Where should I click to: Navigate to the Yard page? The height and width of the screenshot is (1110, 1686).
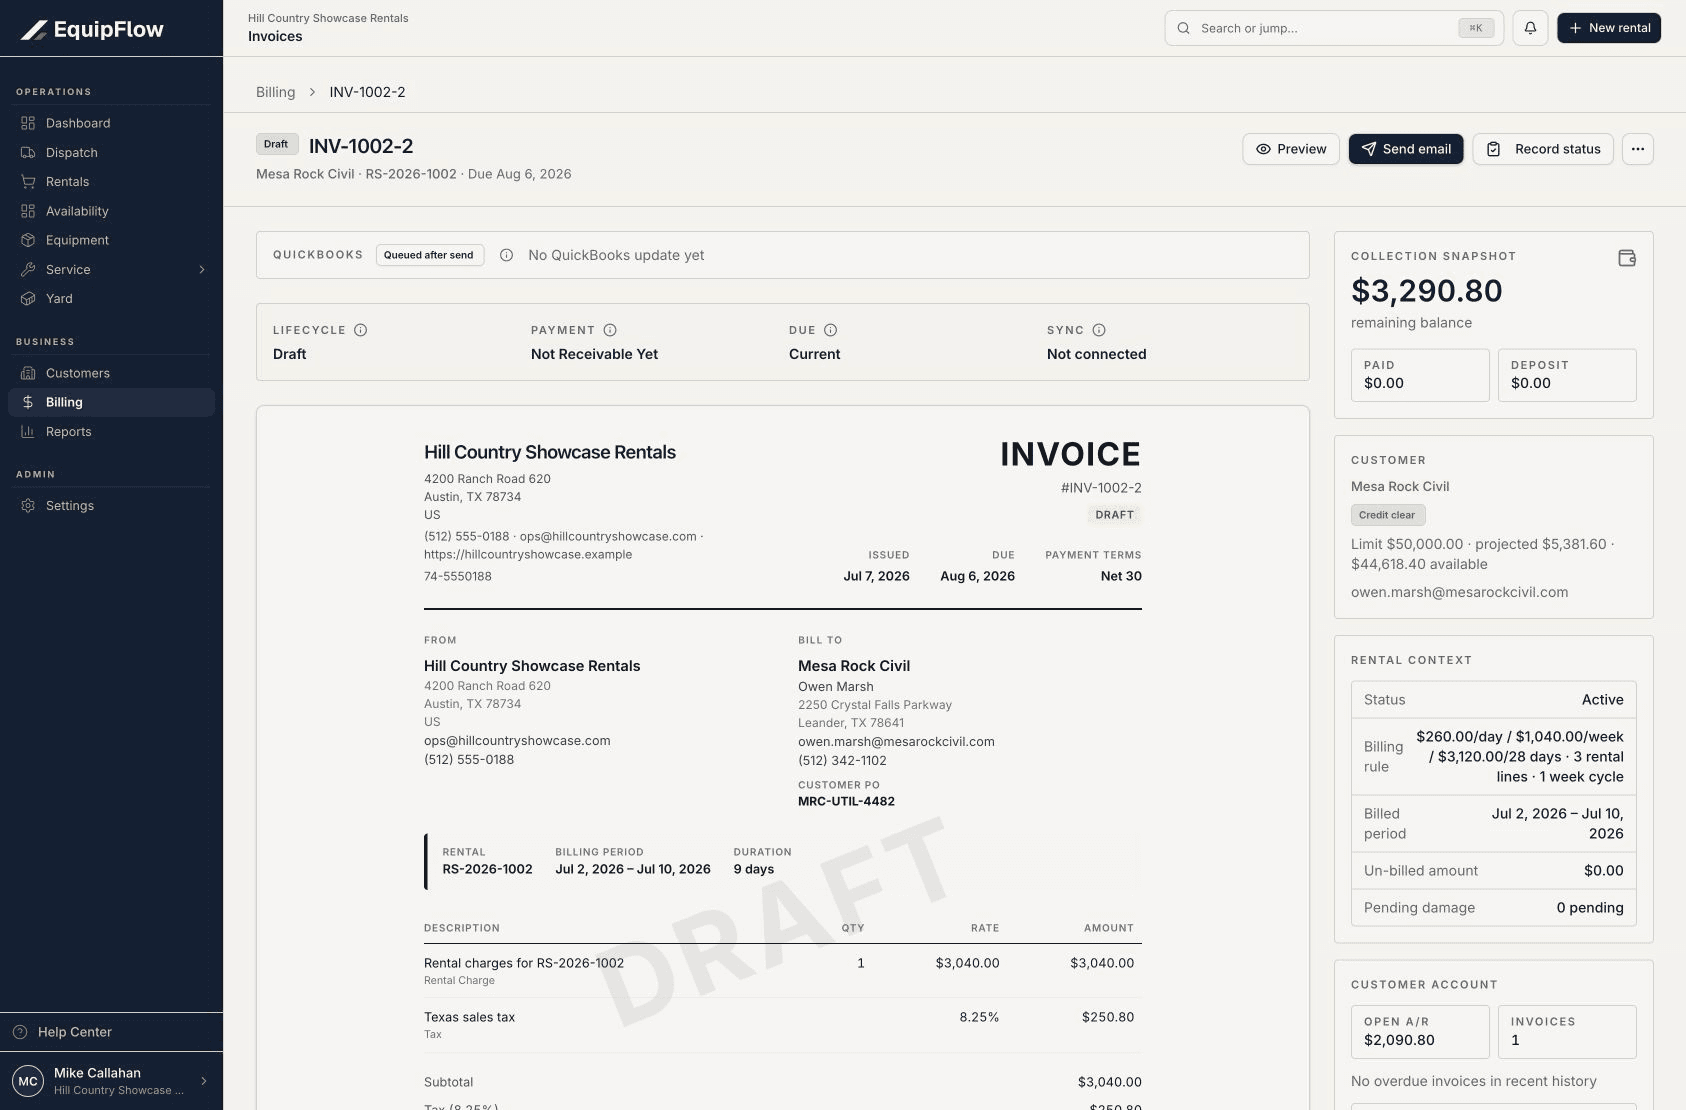click(111, 299)
